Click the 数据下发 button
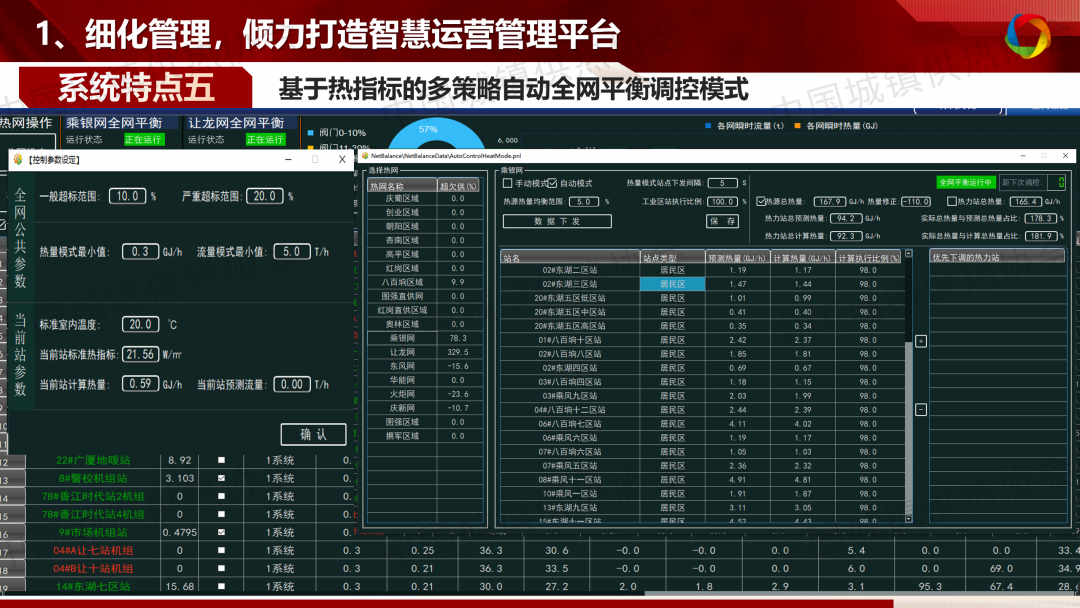This screenshot has height=608, width=1080. tap(557, 221)
